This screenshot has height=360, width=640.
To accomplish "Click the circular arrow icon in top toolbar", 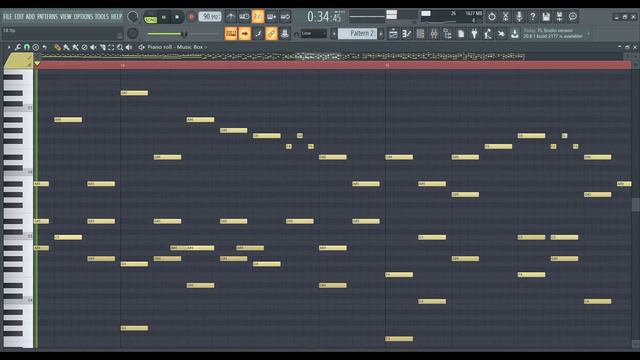I will point(492,17).
